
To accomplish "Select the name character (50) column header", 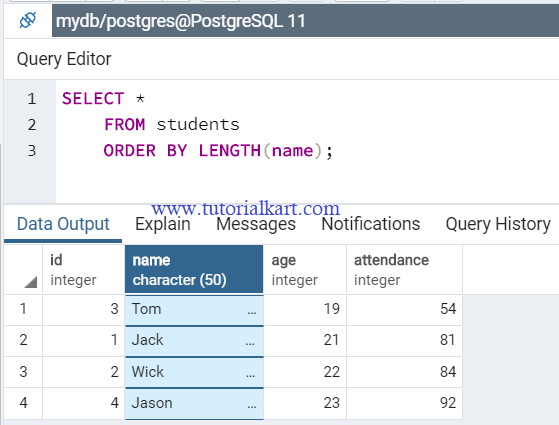I will coord(194,270).
